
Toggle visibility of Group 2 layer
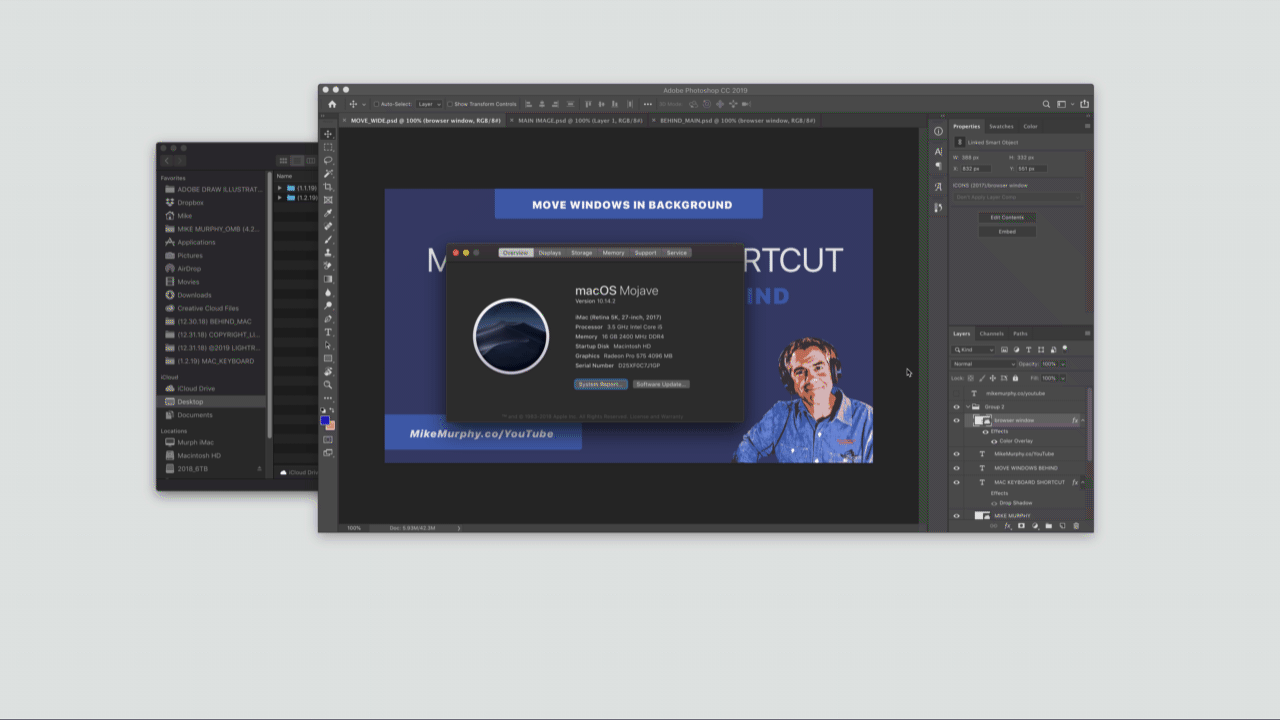click(956, 407)
